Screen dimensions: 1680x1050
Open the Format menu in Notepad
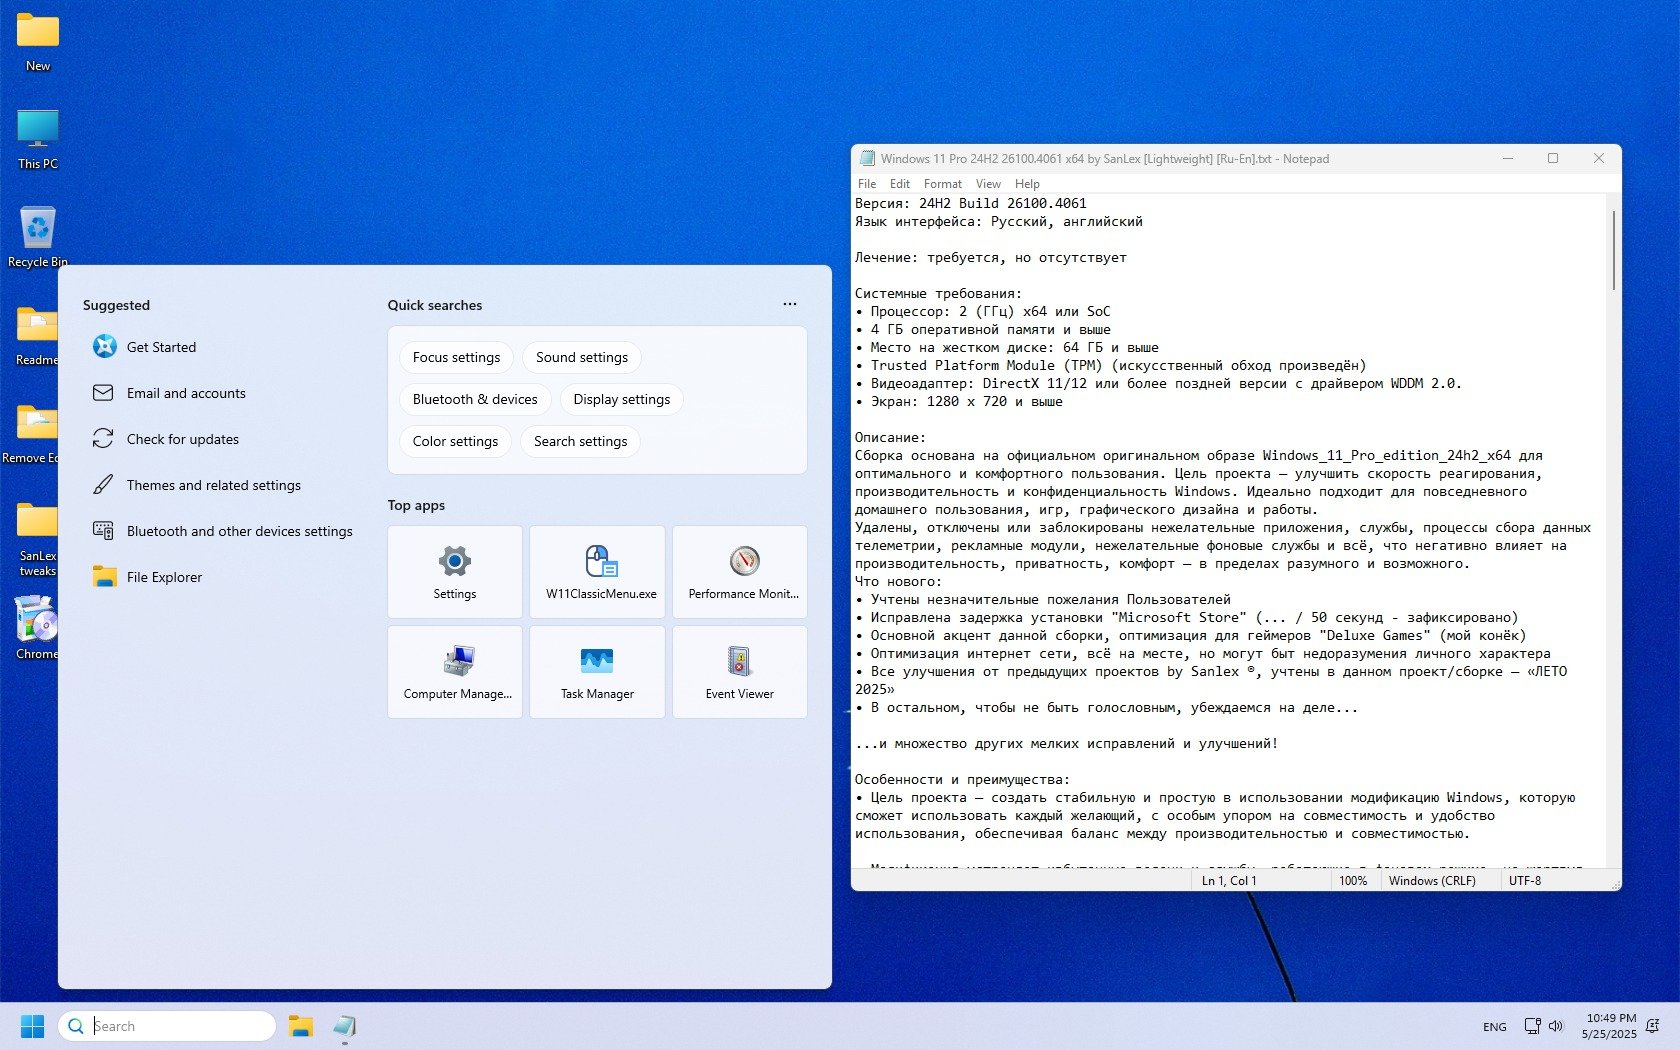coord(942,184)
